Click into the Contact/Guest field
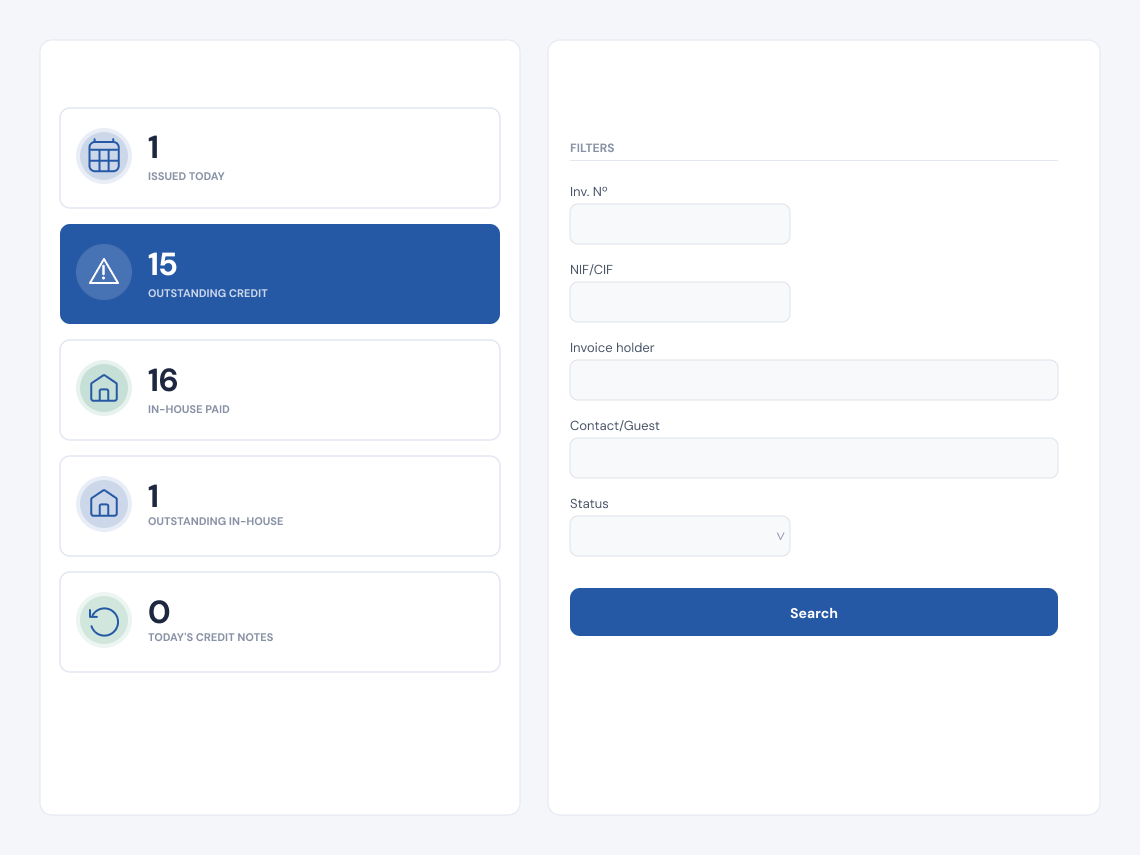 [814, 458]
